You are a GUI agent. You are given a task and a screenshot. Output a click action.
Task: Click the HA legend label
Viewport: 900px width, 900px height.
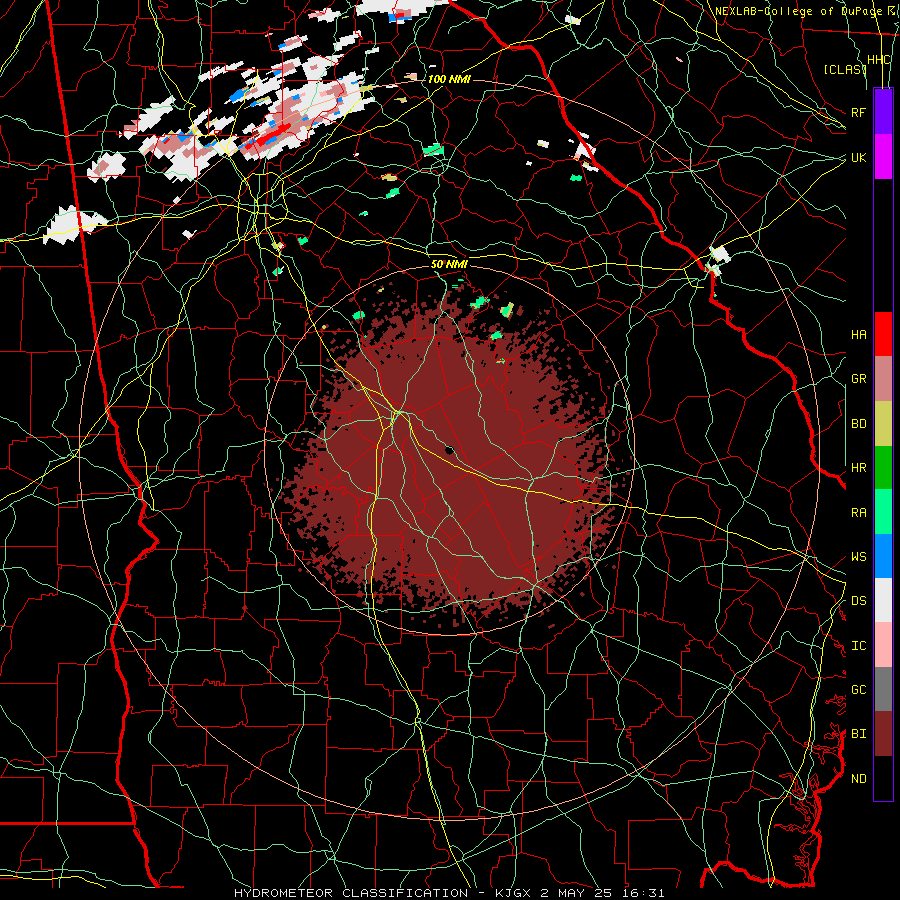coord(858,335)
